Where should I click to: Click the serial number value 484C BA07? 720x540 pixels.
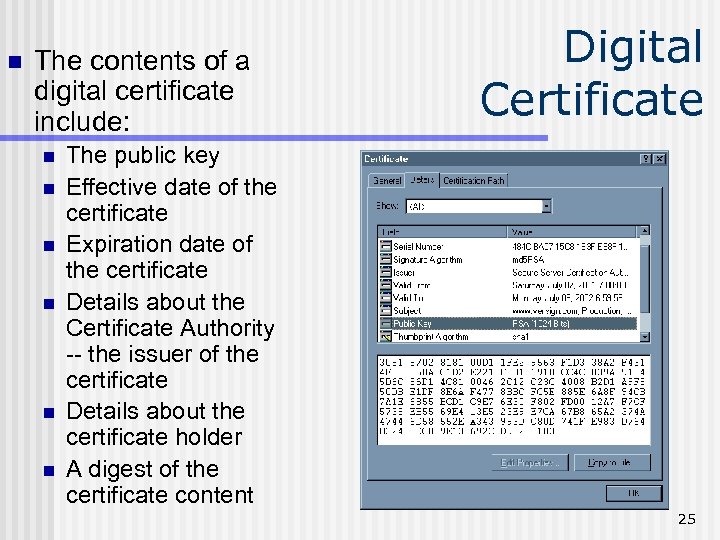(x=570, y=247)
